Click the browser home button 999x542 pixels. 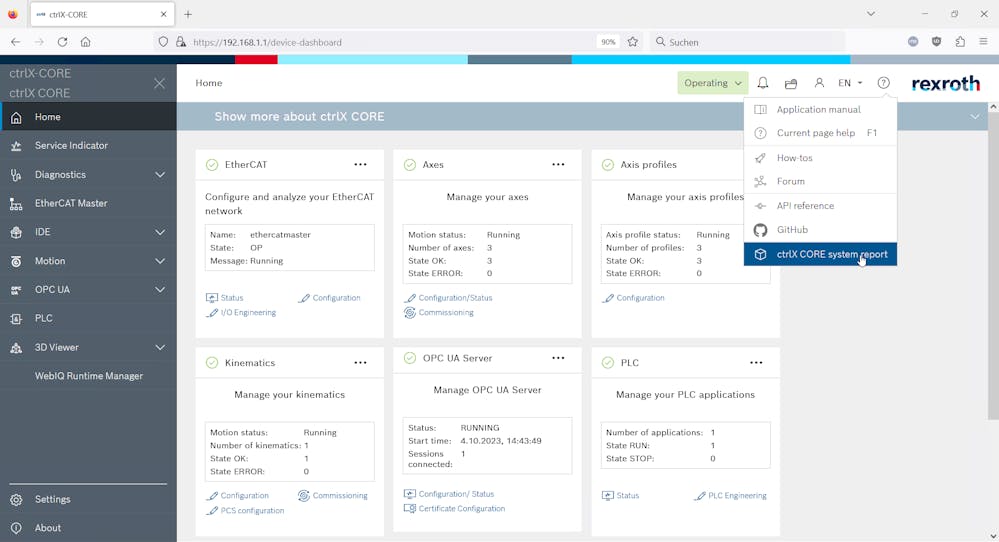point(85,42)
